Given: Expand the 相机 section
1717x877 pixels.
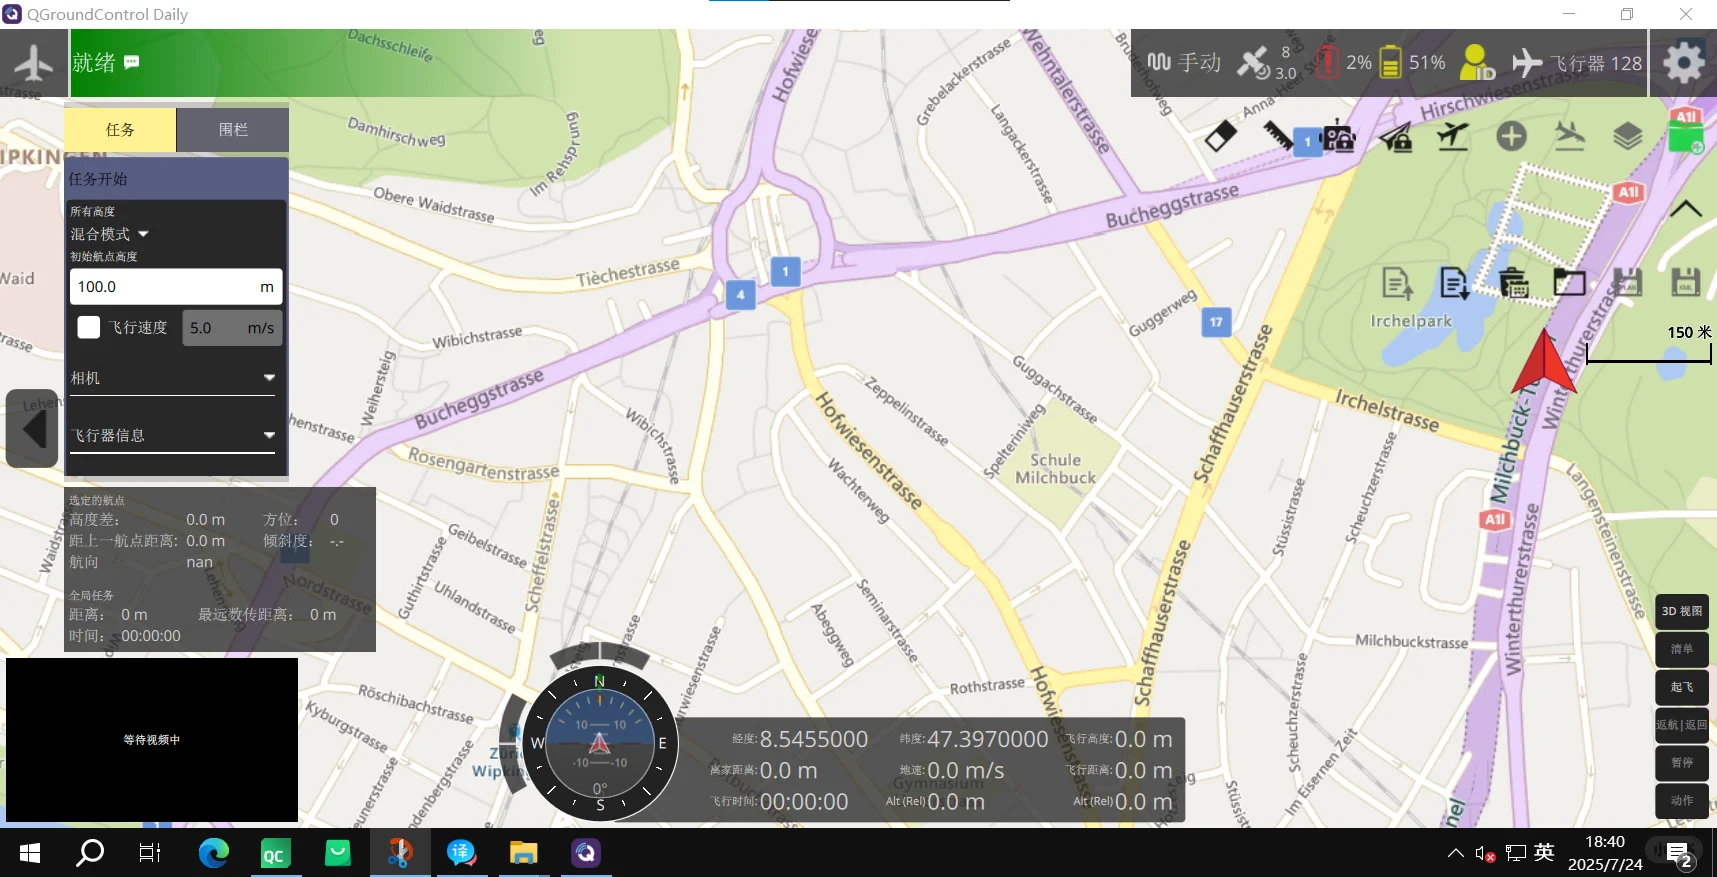Looking at the screenshot, I should click(172, 378).
